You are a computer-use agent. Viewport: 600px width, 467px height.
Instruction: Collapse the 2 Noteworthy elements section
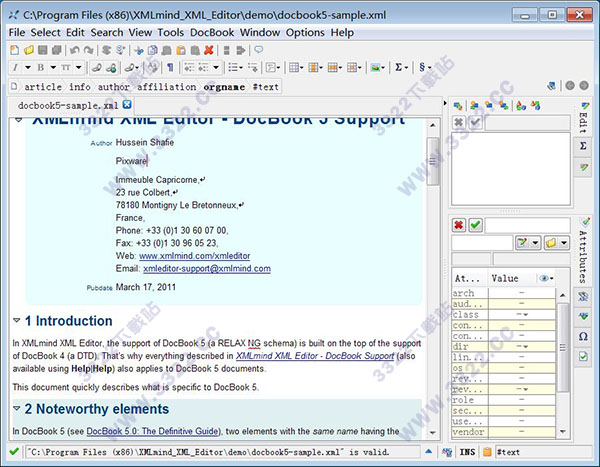16,408
